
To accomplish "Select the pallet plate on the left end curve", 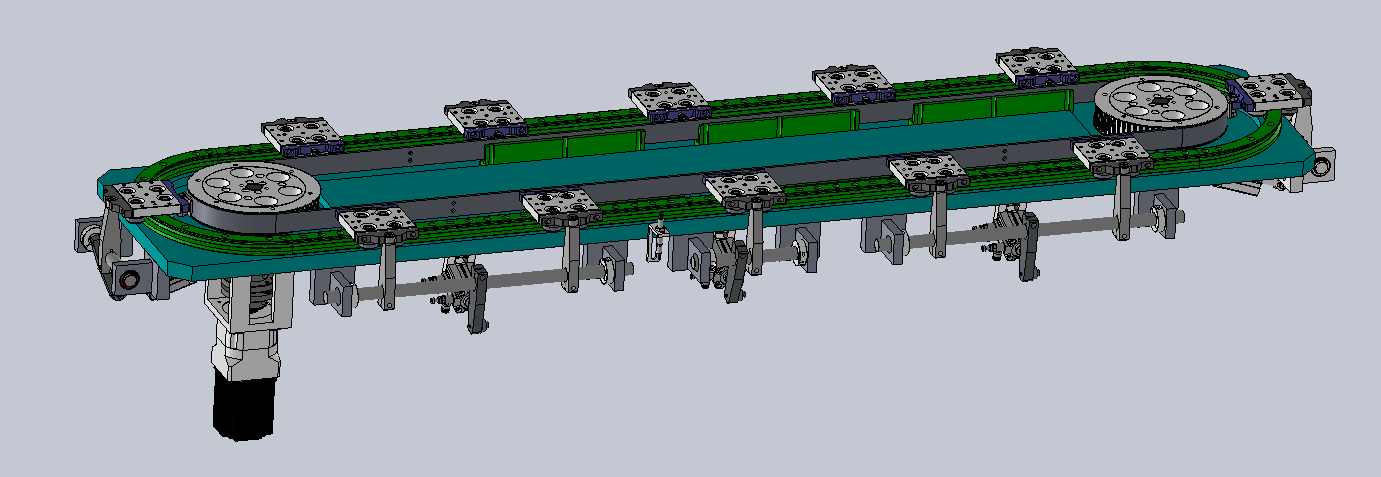I will (x=149, y=200).
